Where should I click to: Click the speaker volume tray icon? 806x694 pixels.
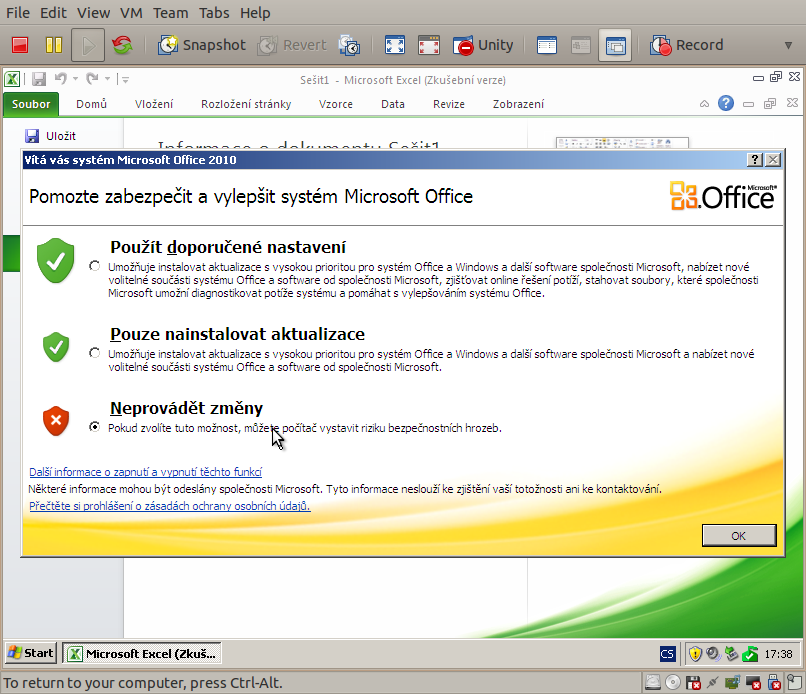[713, 654]
